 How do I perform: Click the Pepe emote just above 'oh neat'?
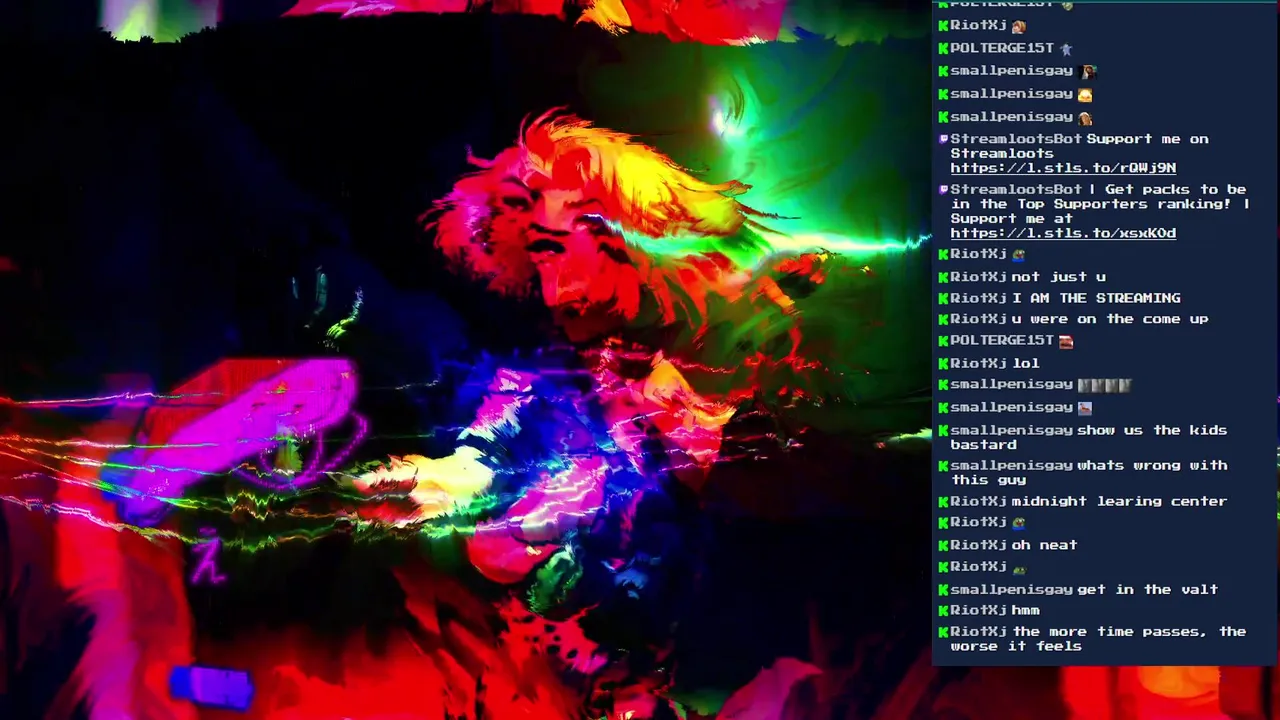coord(1018,523)
